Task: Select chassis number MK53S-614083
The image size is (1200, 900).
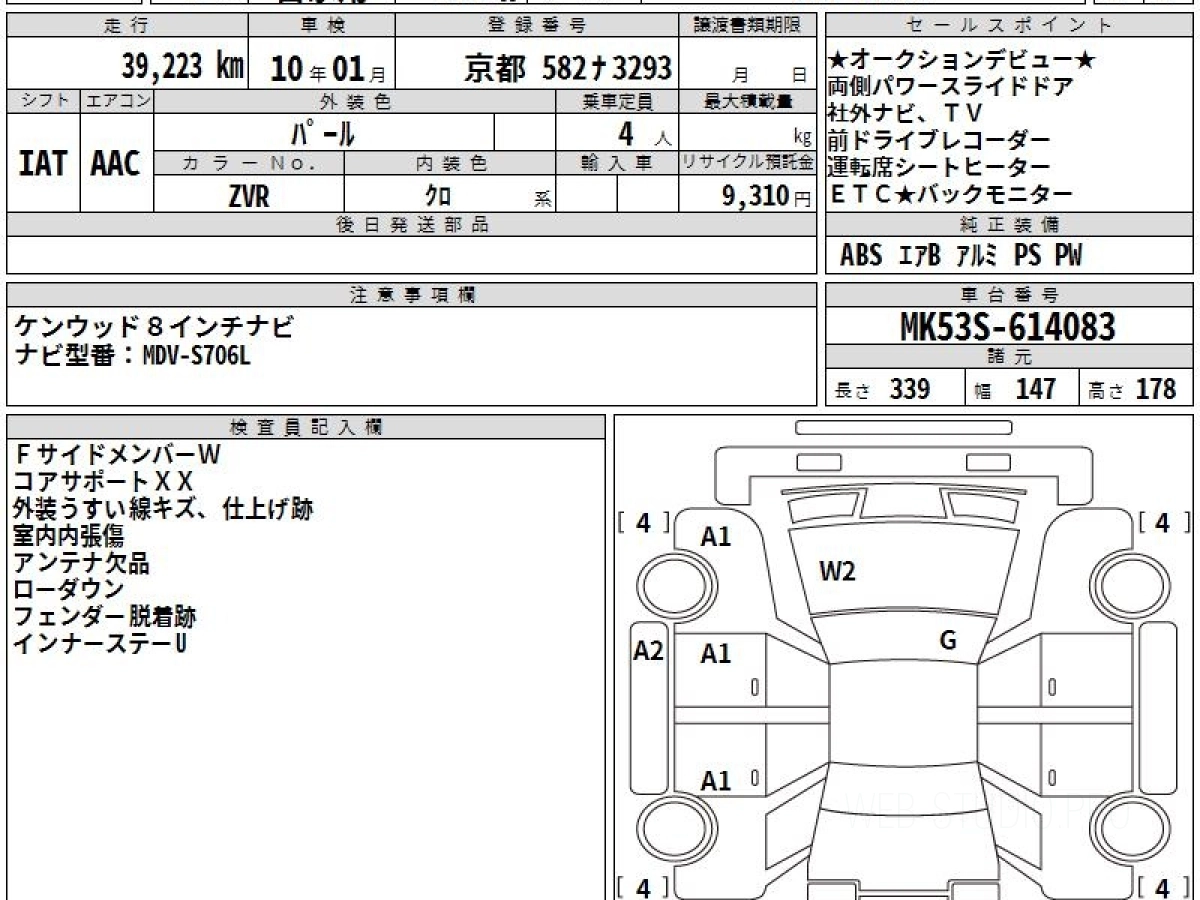Action: click(1008, 326)
